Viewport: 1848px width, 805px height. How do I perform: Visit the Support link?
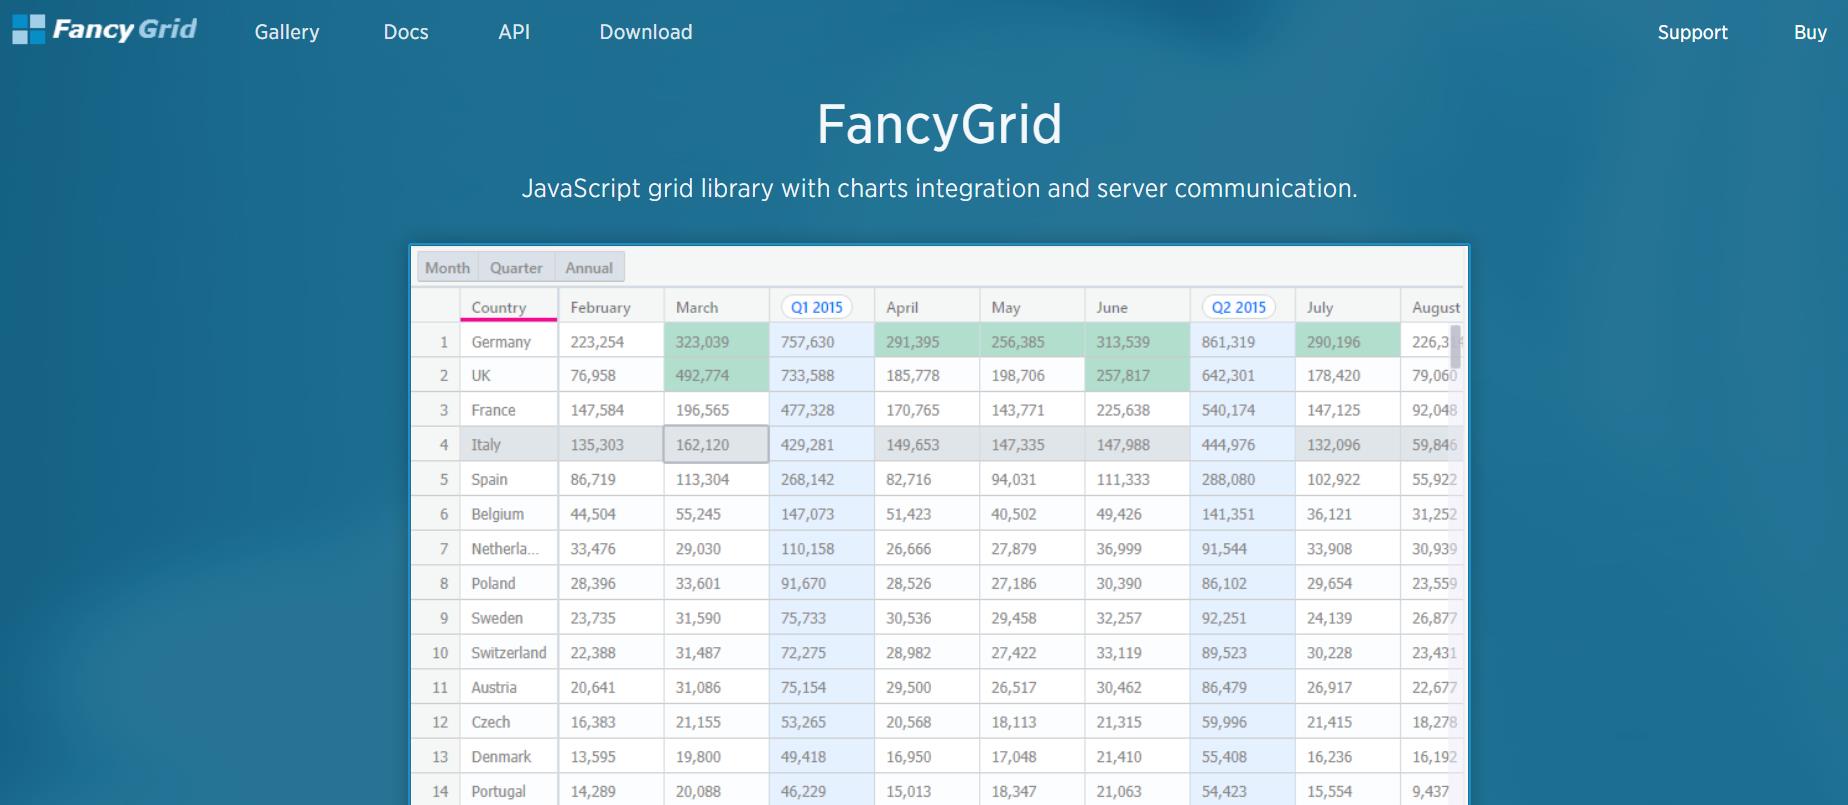tap(1692, 32)
